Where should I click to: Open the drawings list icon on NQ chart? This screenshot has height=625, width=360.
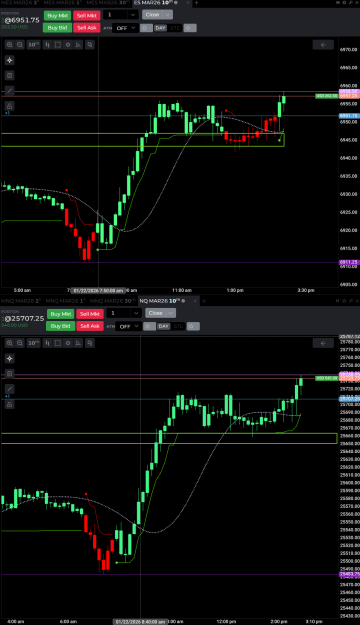click(10, 373)
